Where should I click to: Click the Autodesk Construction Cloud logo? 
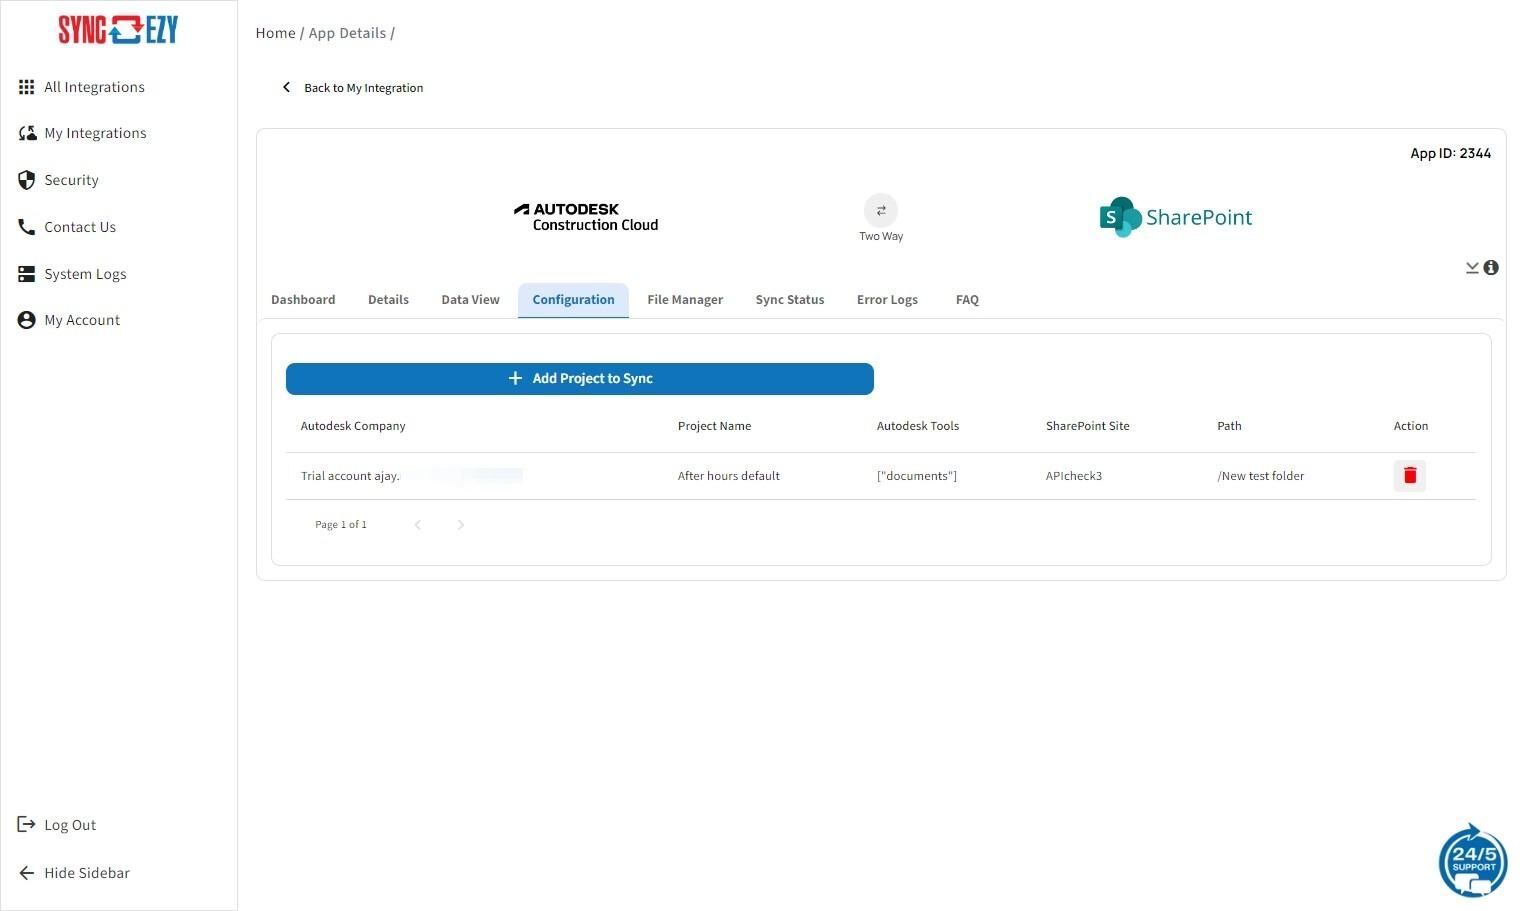tap(586, 217)
